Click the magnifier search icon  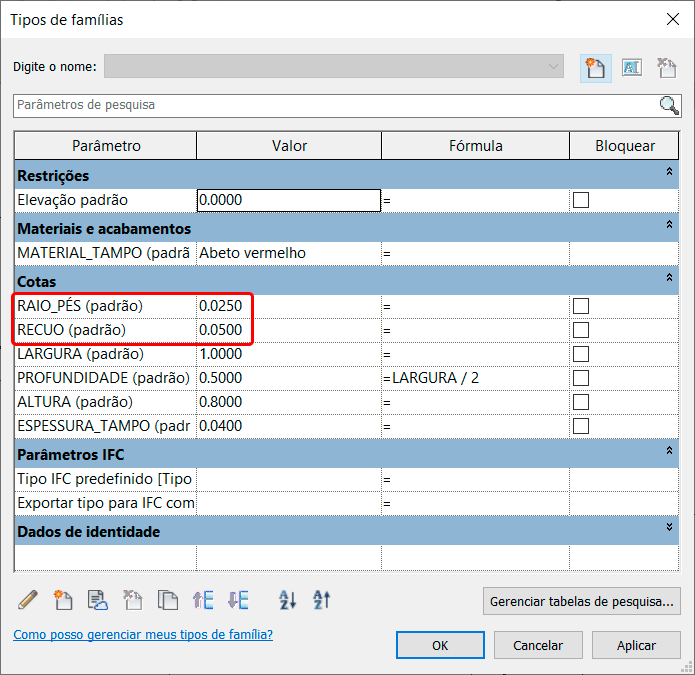669,105
